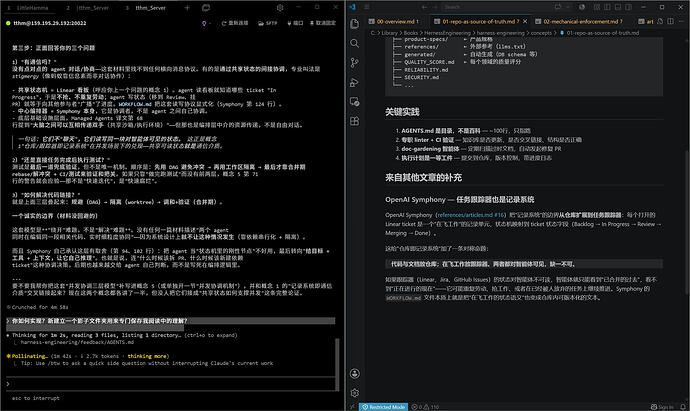Open notifications bell in status bar

click(x=683, y=407)
